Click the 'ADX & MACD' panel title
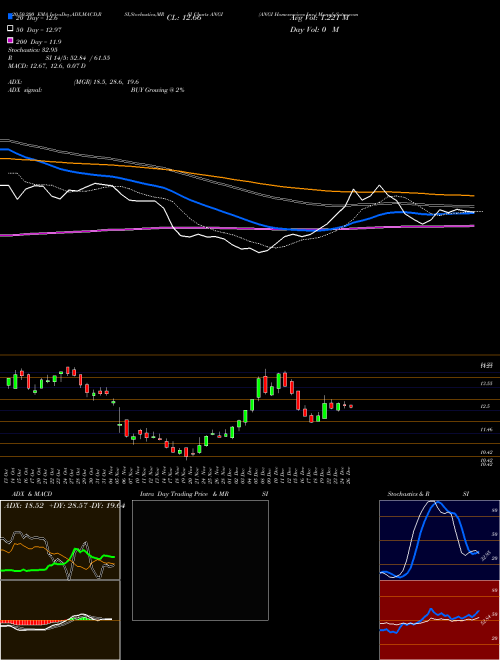500x660 pixels. [x=32, y=494]
